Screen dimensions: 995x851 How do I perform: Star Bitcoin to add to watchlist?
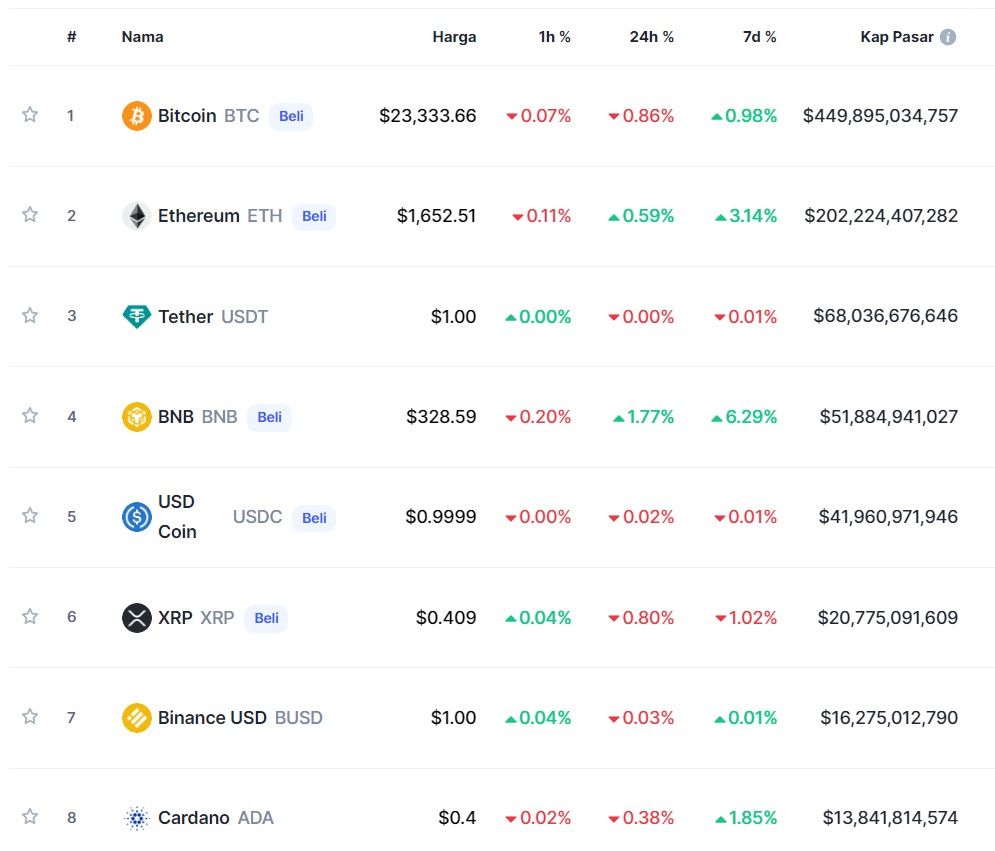[30, 115]
